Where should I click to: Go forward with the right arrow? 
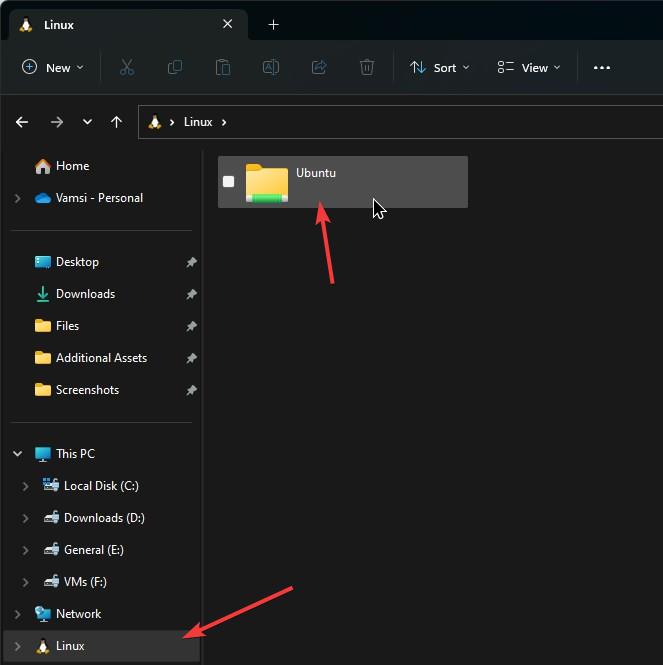(56, 122)
